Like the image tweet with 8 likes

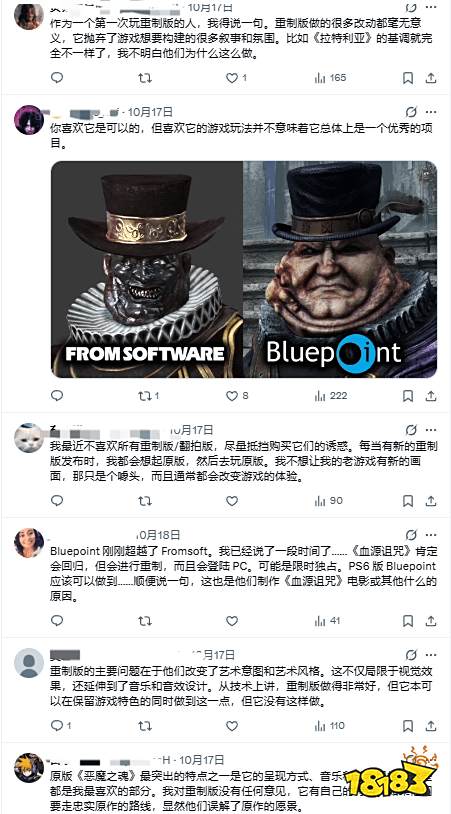click(x=237, y=396)
